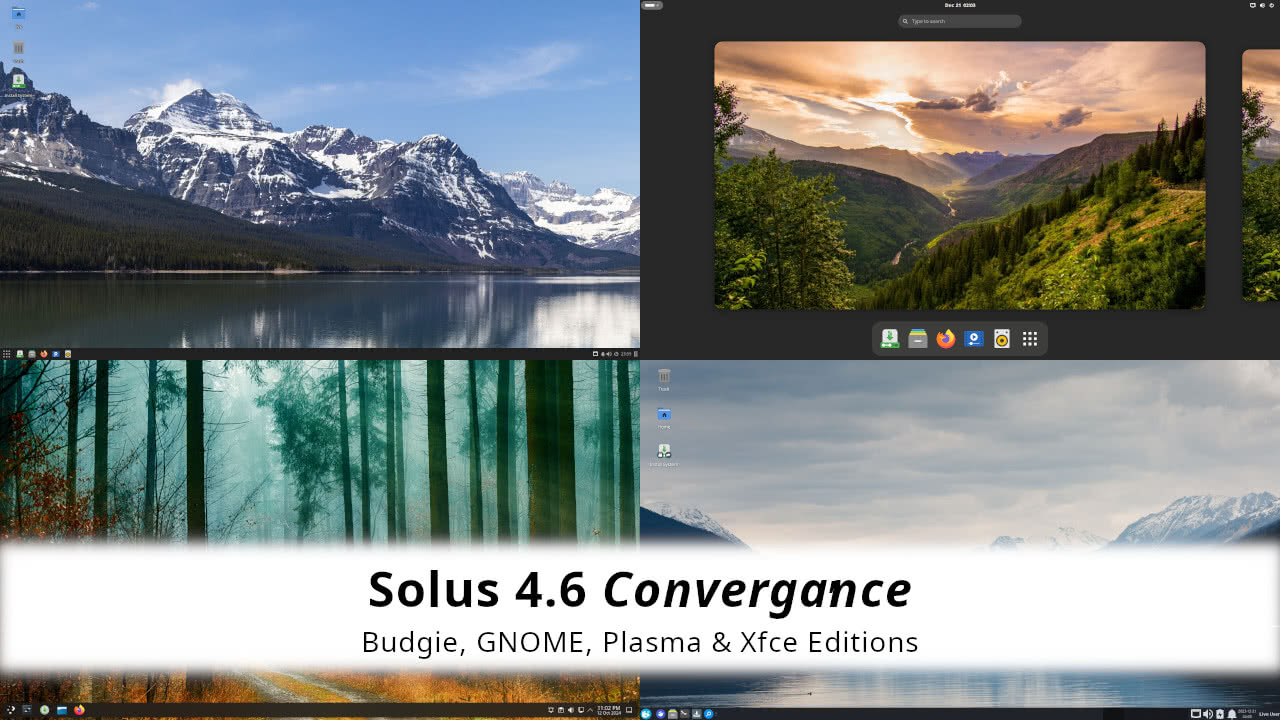The image size is (1280, 720).
Task: Click the Plasma panel digital clock
Action: pyautogui.click(x=609, y=710)
